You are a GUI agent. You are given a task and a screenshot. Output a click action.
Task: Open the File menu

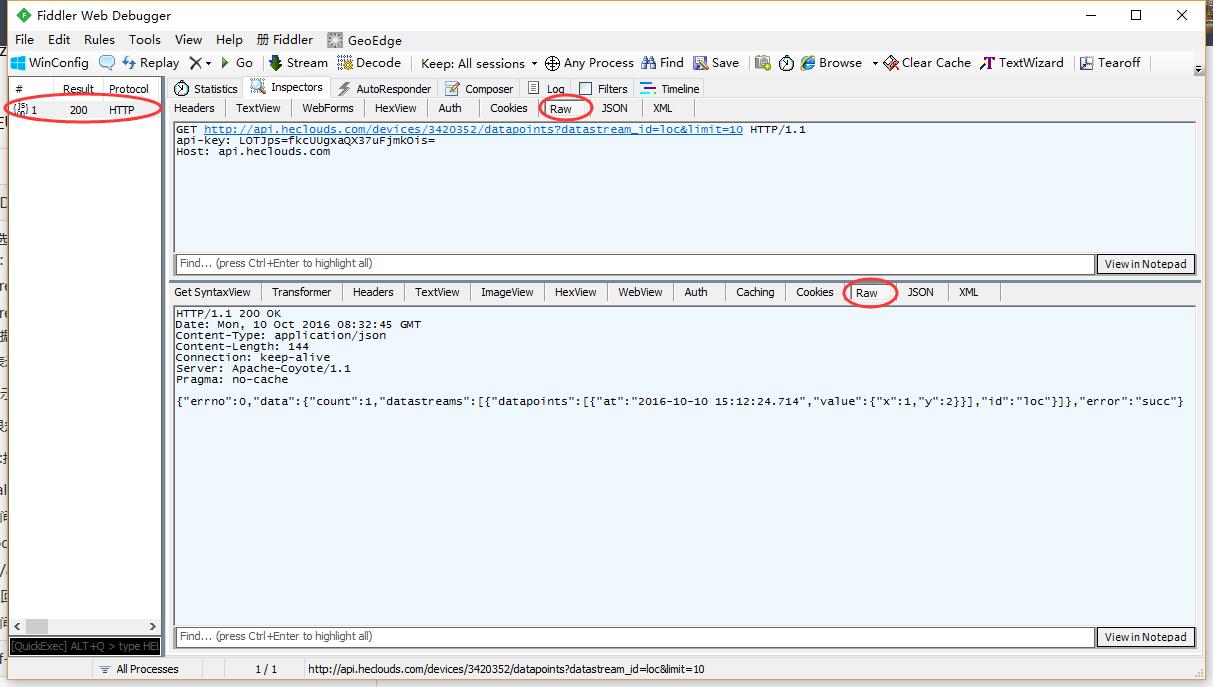[25, 40]
